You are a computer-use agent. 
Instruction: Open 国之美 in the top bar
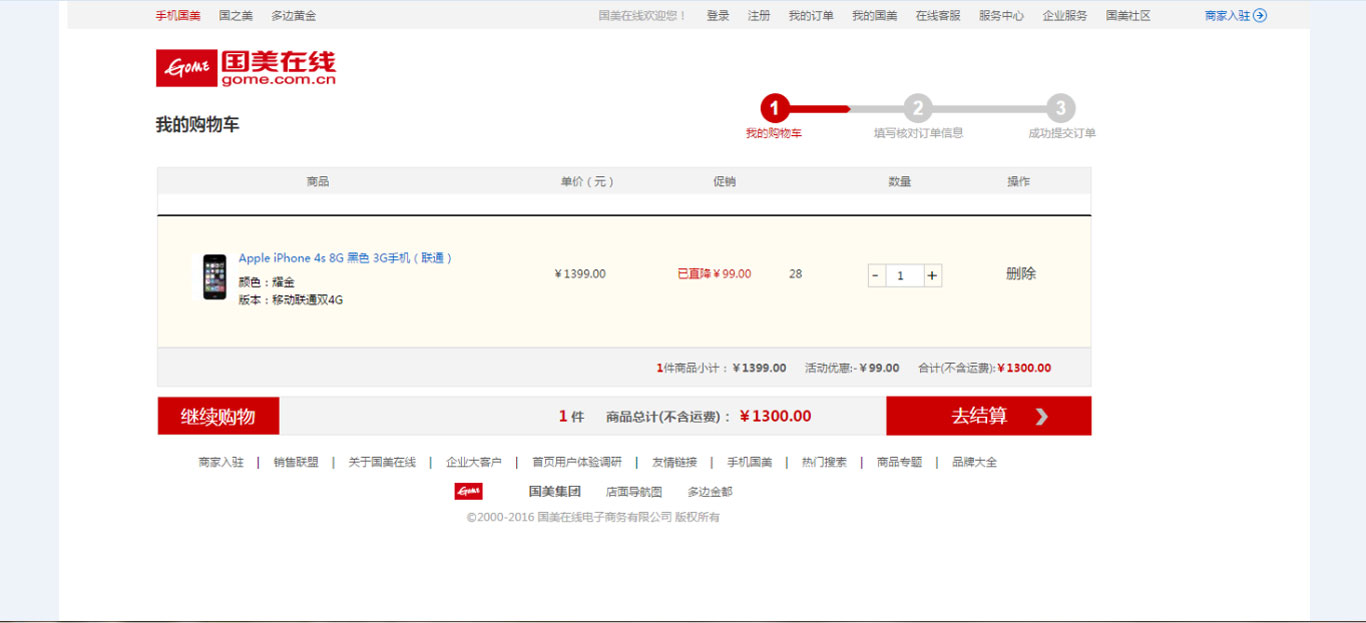(x=236, y=15)
